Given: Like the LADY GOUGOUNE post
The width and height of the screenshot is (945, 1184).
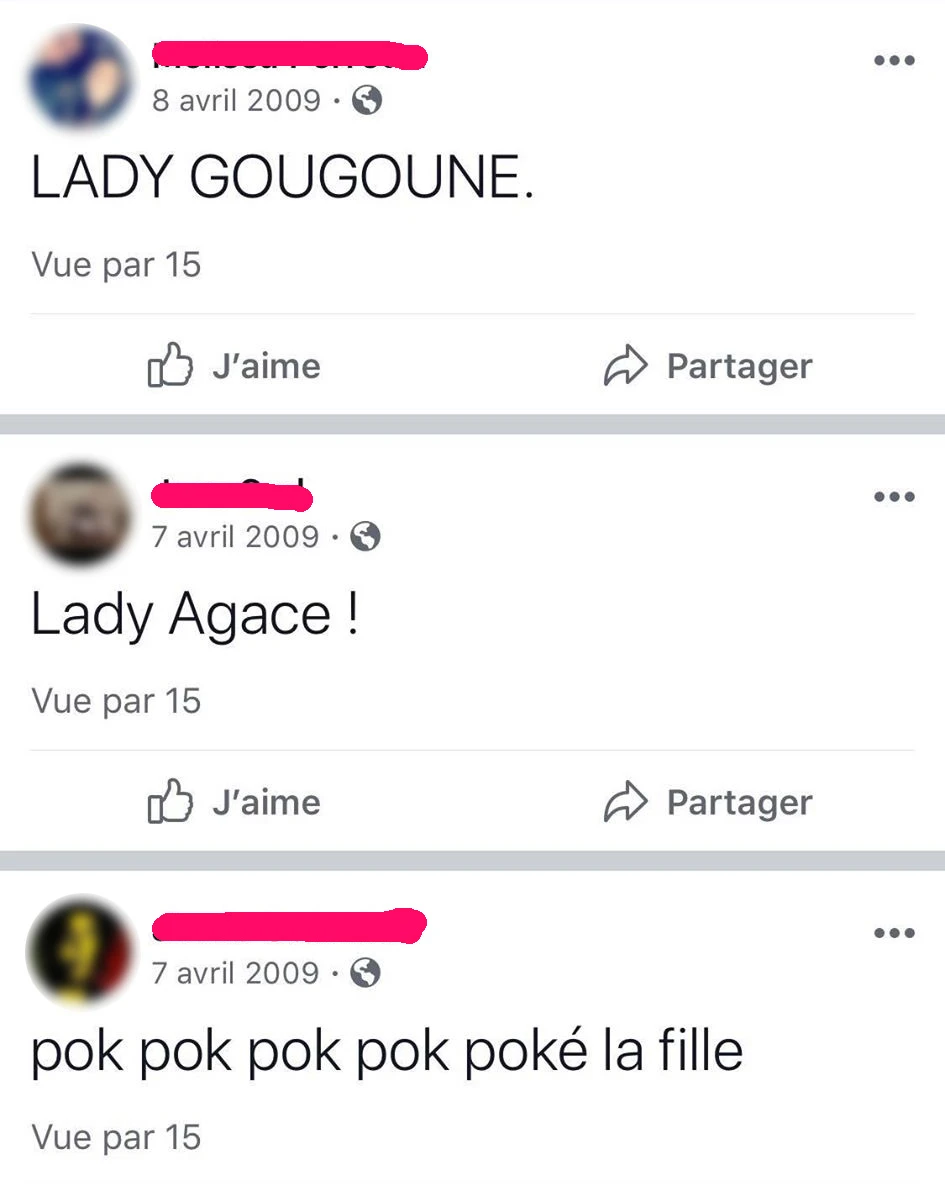Looking at the screenshot, I should point(233,365).
